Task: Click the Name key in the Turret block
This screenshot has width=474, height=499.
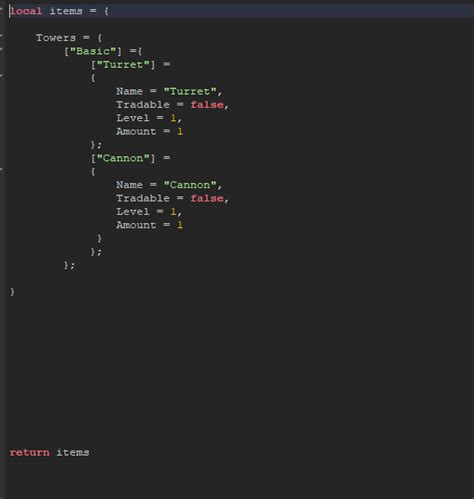Action: click(x=129, y=91)
